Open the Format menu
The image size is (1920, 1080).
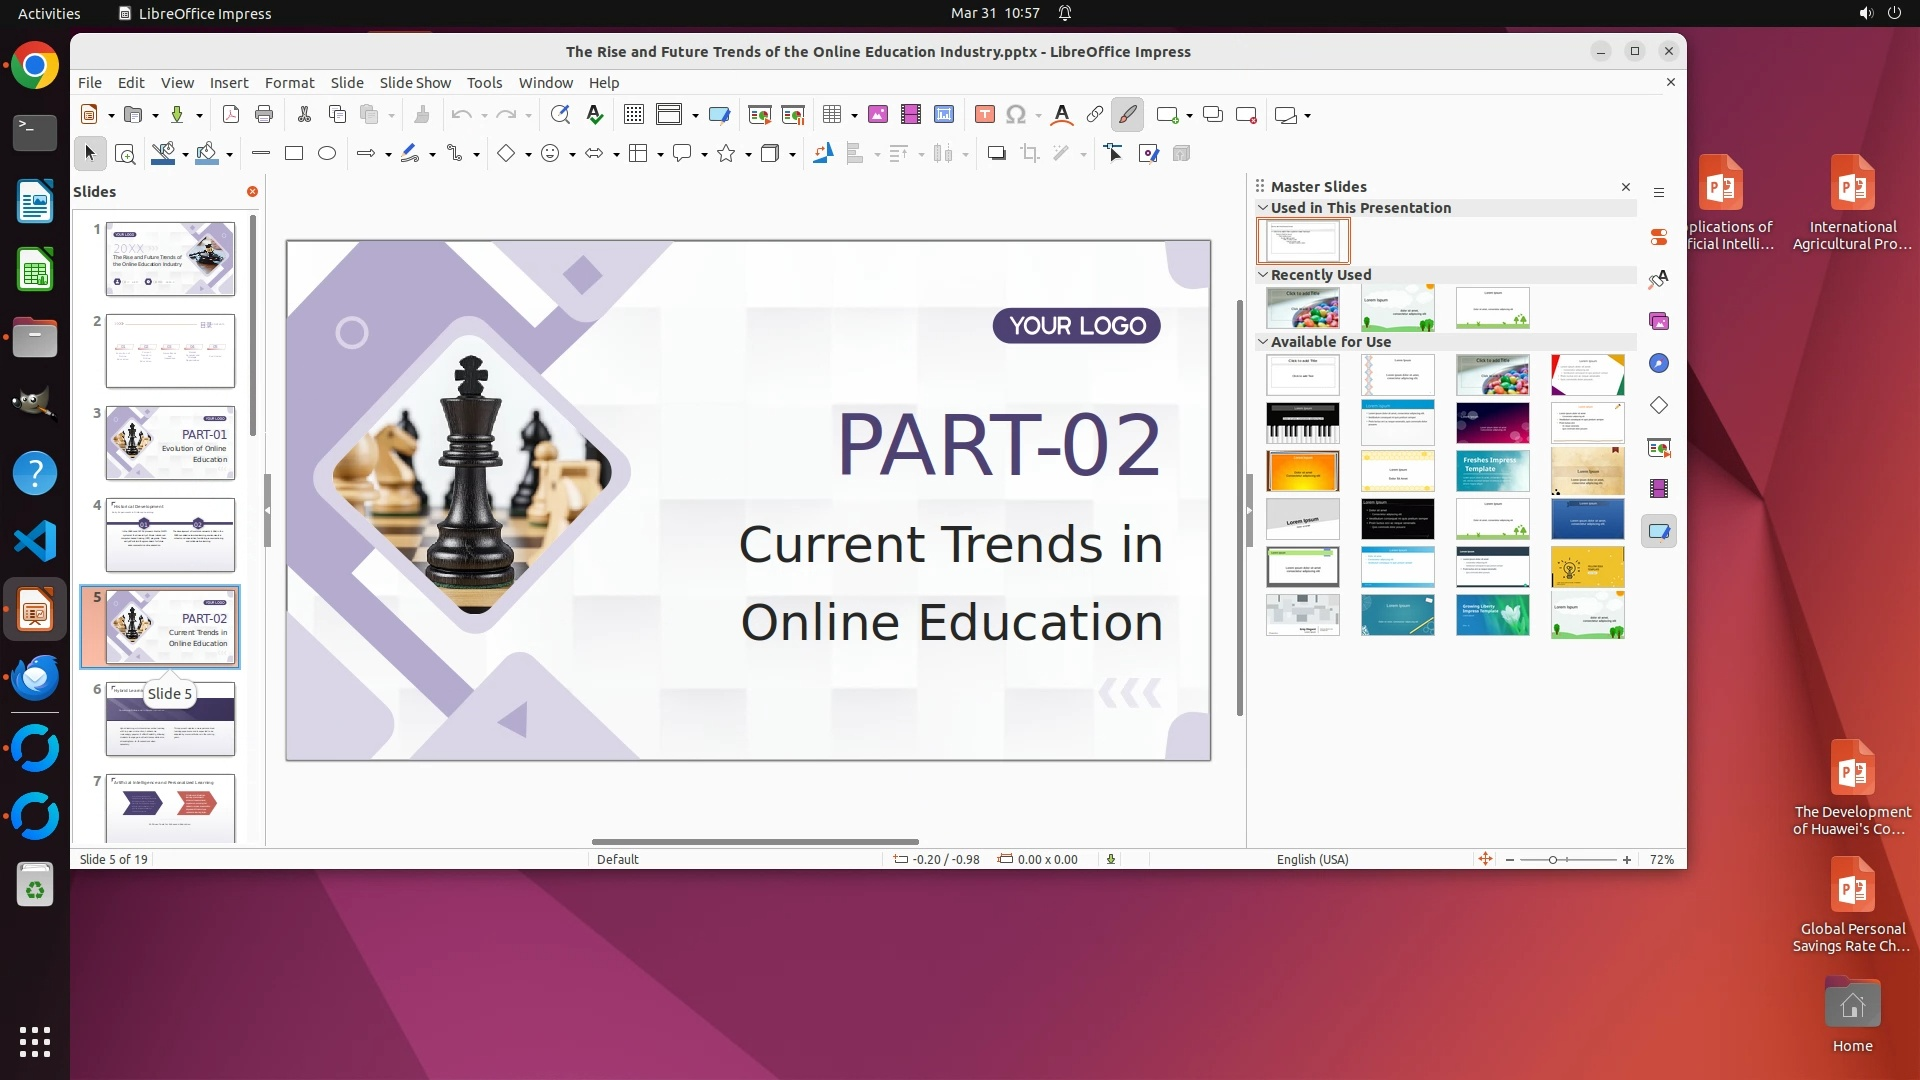pyautogui.click(x=289, y=83)
